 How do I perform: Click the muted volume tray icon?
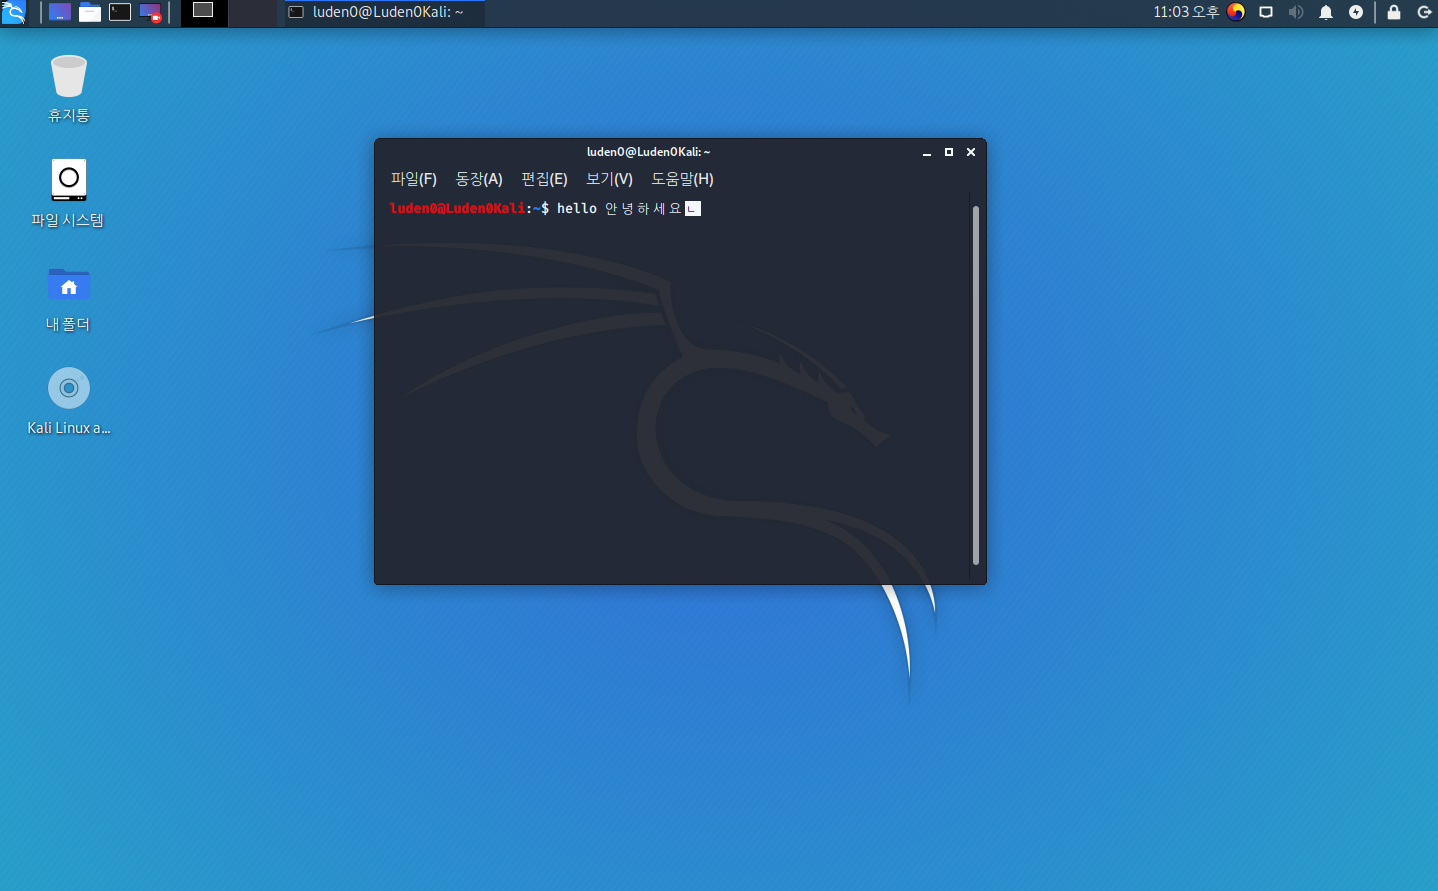tap(1296, 12)
